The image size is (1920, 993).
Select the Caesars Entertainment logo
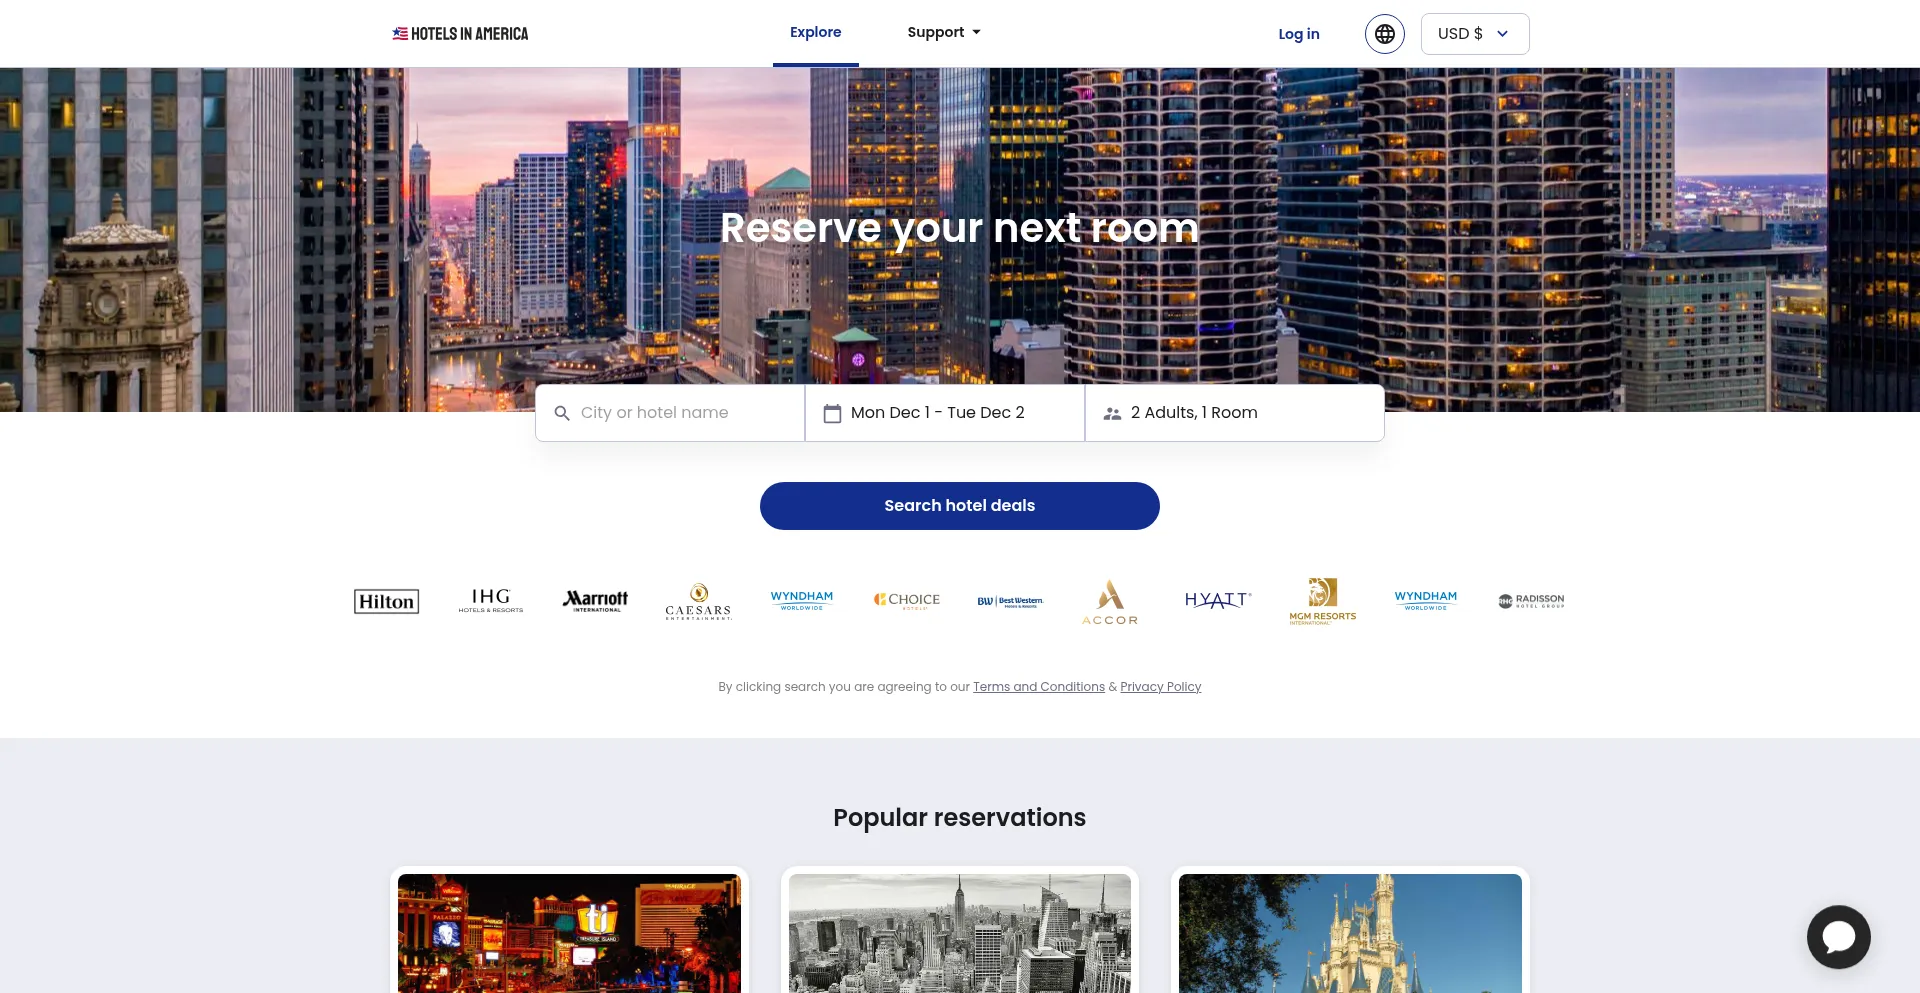(x=698, y=602)
